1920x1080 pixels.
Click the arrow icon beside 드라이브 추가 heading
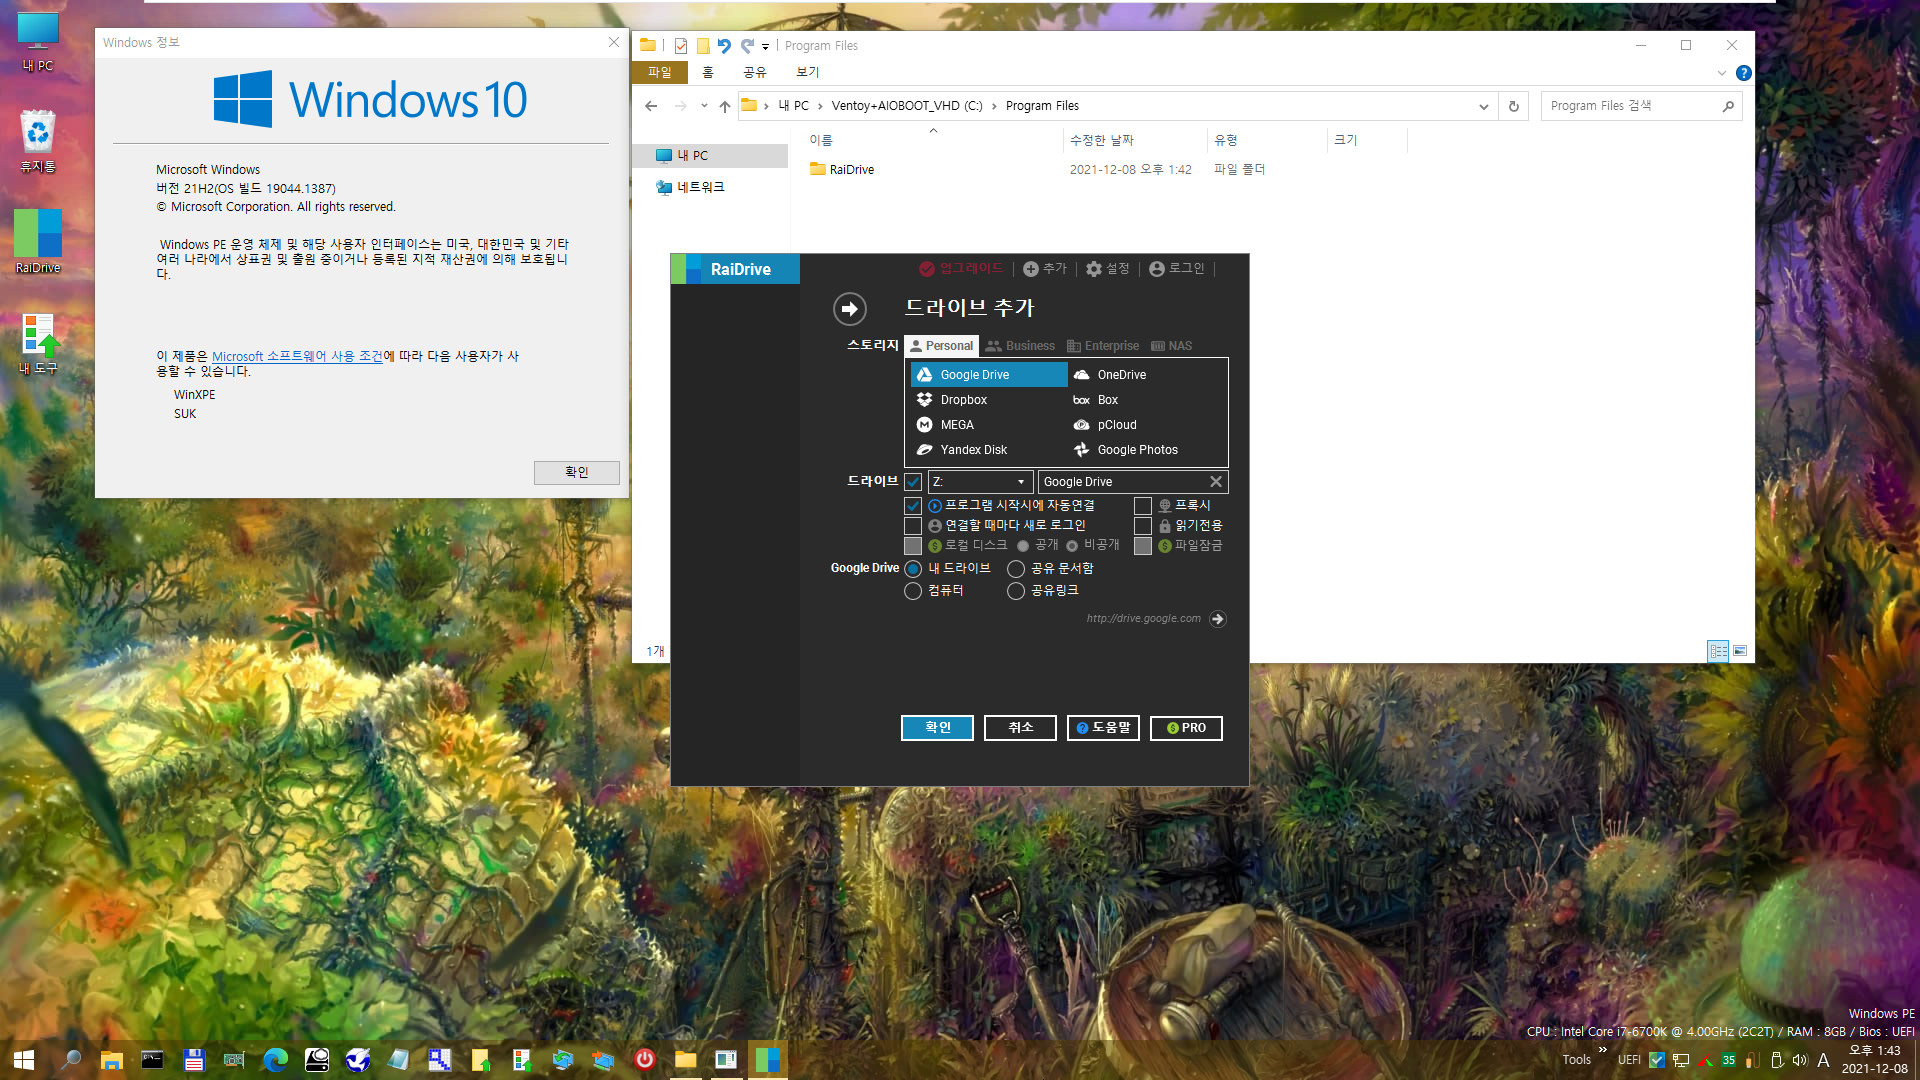coord(849,308)
